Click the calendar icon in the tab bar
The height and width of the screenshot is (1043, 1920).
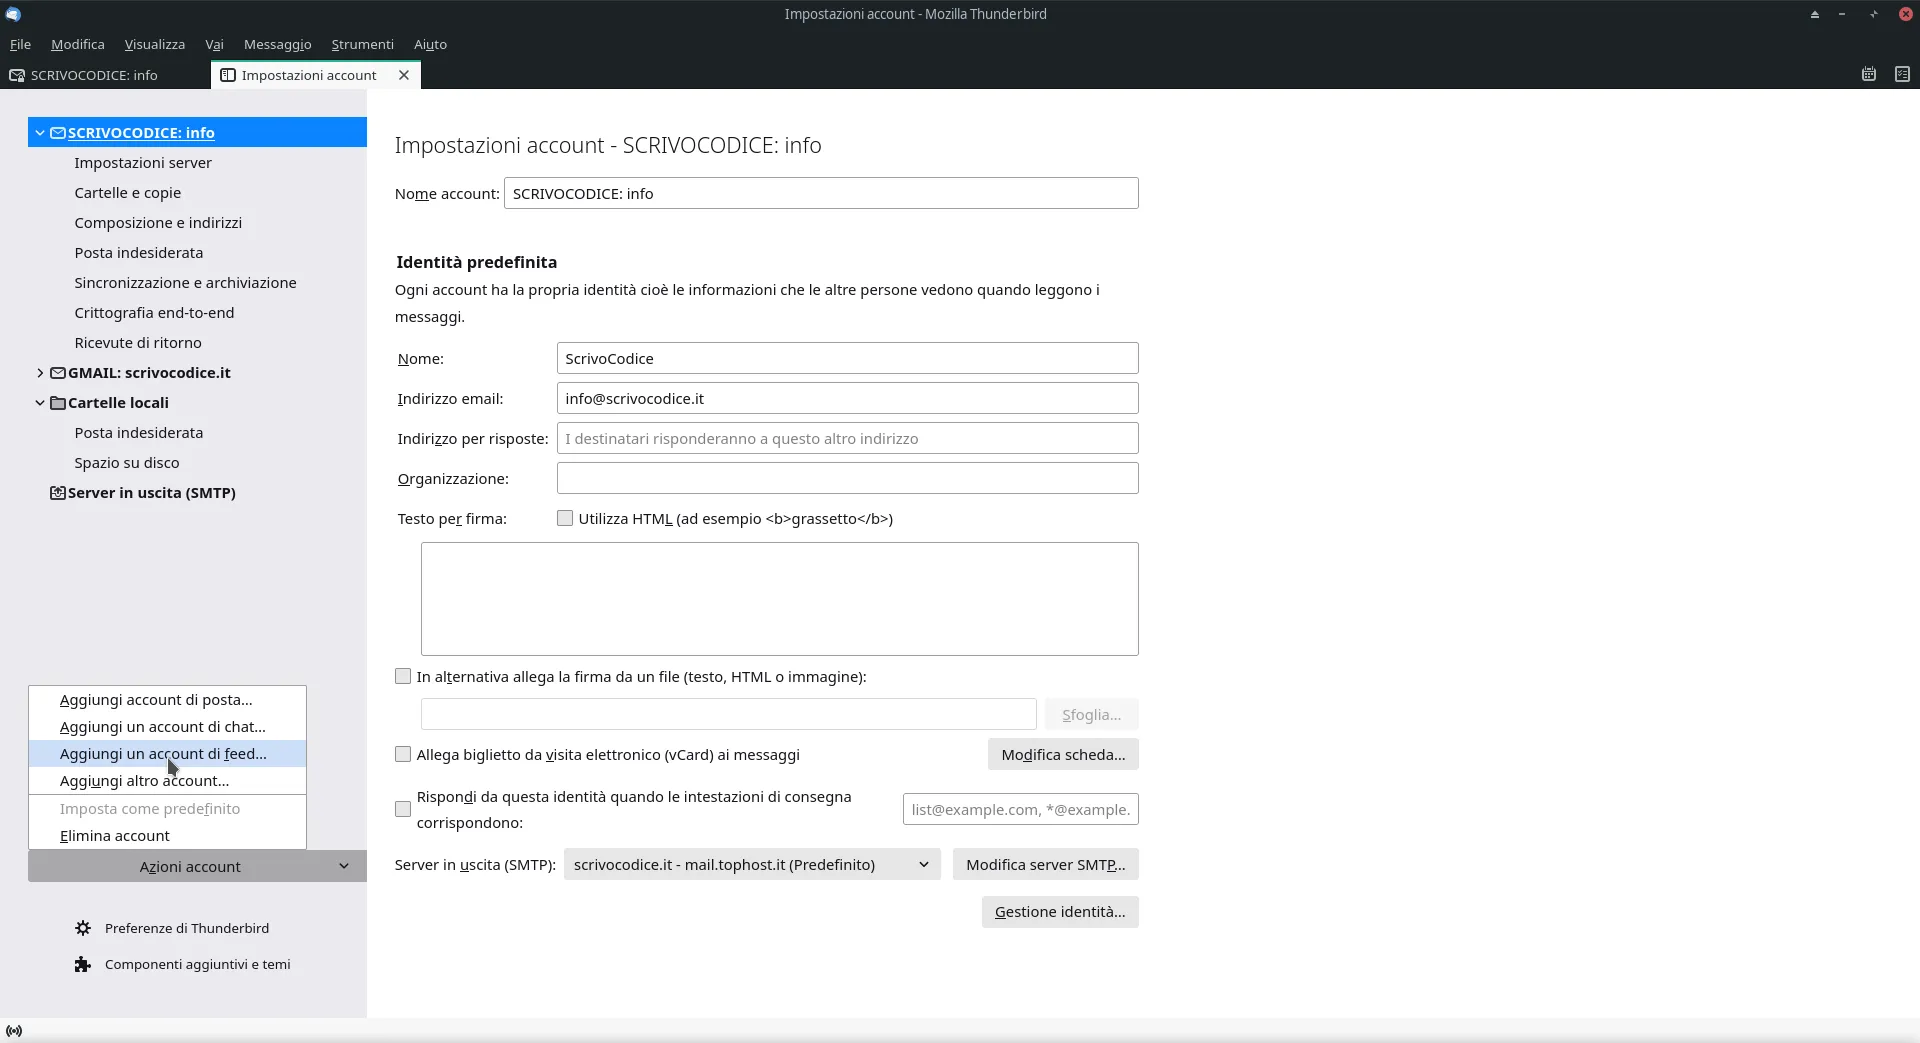click(x=1868, y=75)
